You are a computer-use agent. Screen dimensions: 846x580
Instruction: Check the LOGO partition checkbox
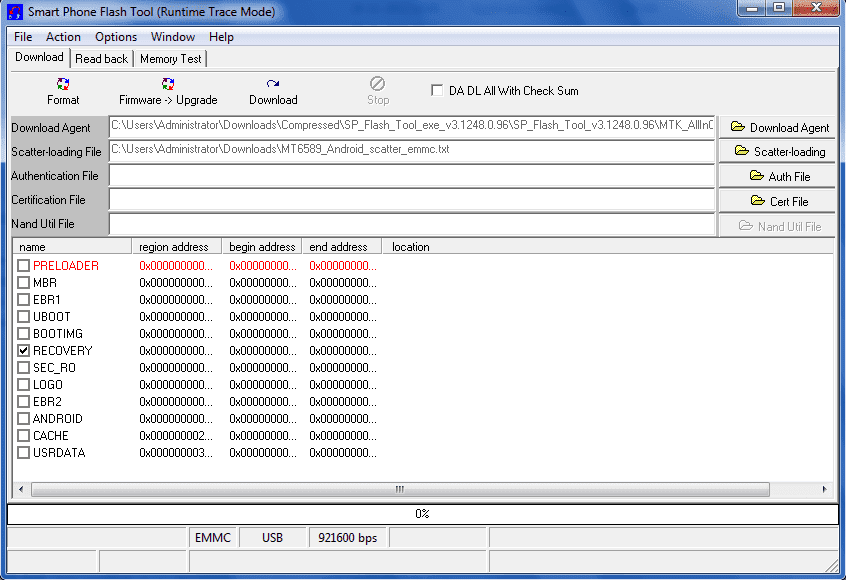(23, 384)
